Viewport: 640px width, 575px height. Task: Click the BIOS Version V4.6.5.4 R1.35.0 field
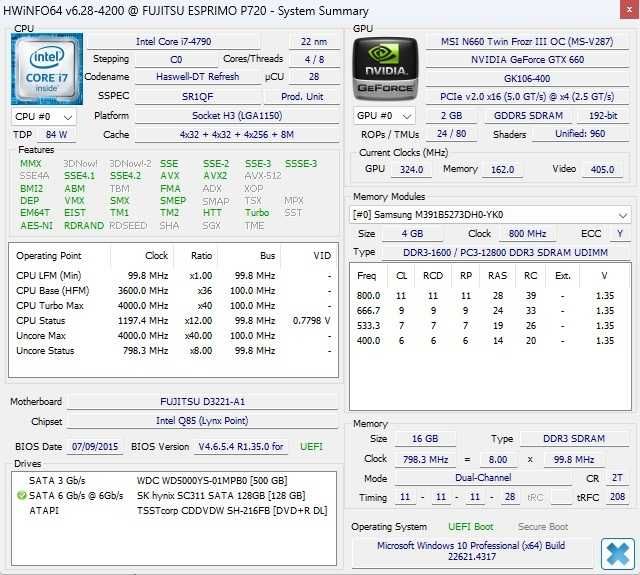241,447
